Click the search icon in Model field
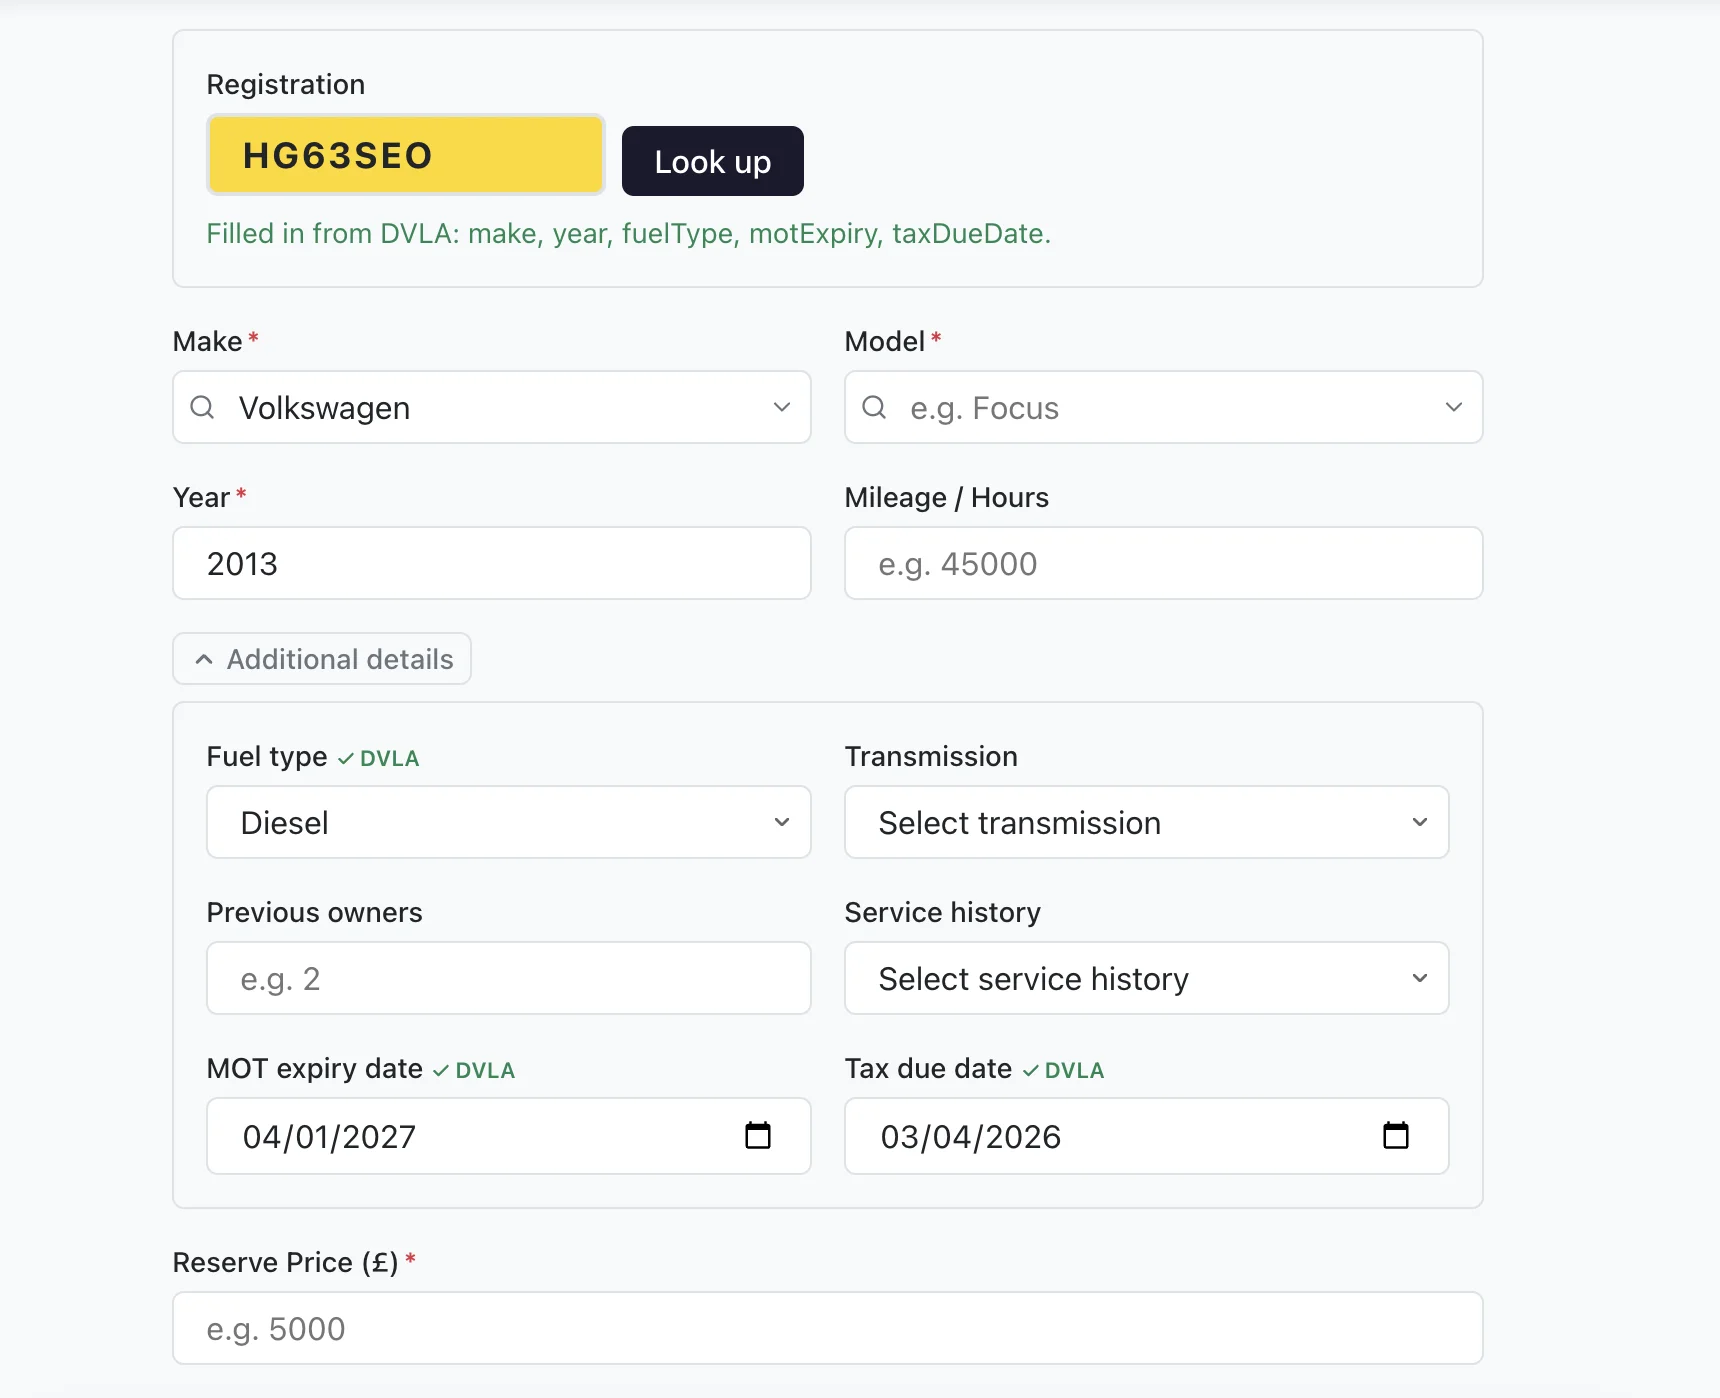Viewport: 1720px width, 1398px height. tap(874, 407)
